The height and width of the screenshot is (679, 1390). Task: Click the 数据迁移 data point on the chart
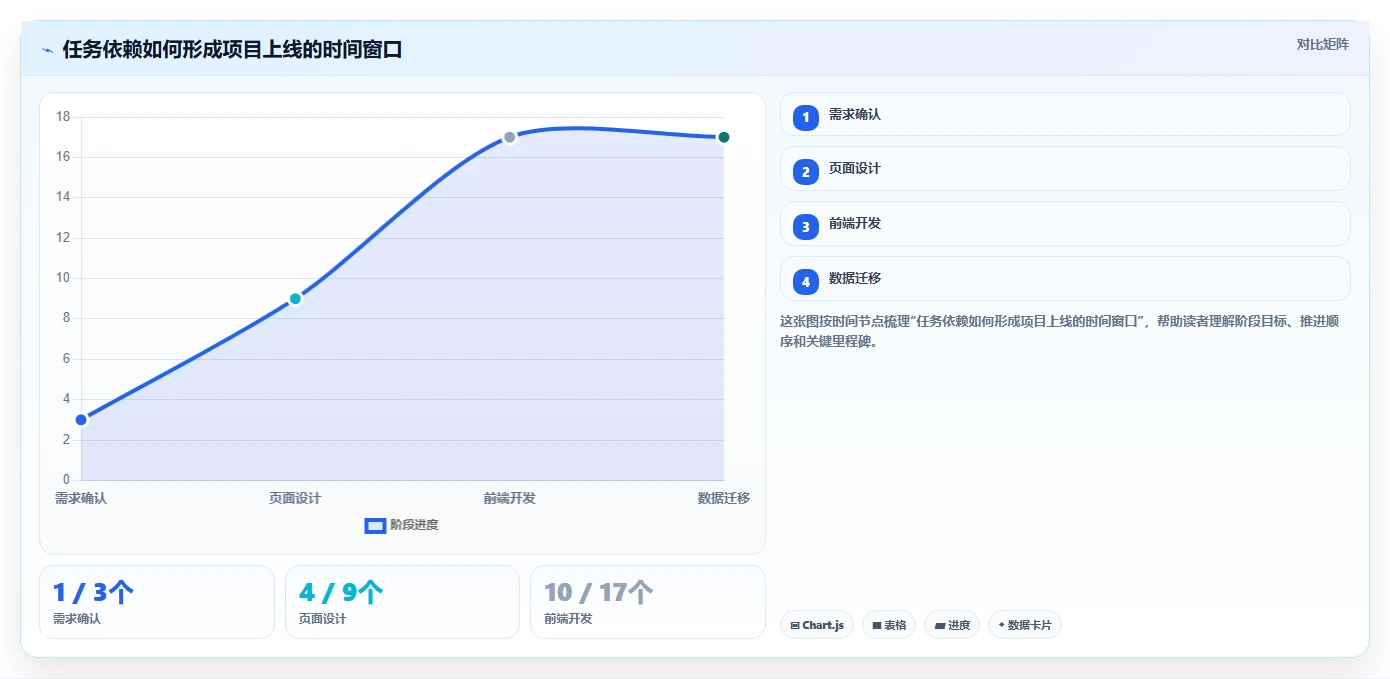coord(723,137)
